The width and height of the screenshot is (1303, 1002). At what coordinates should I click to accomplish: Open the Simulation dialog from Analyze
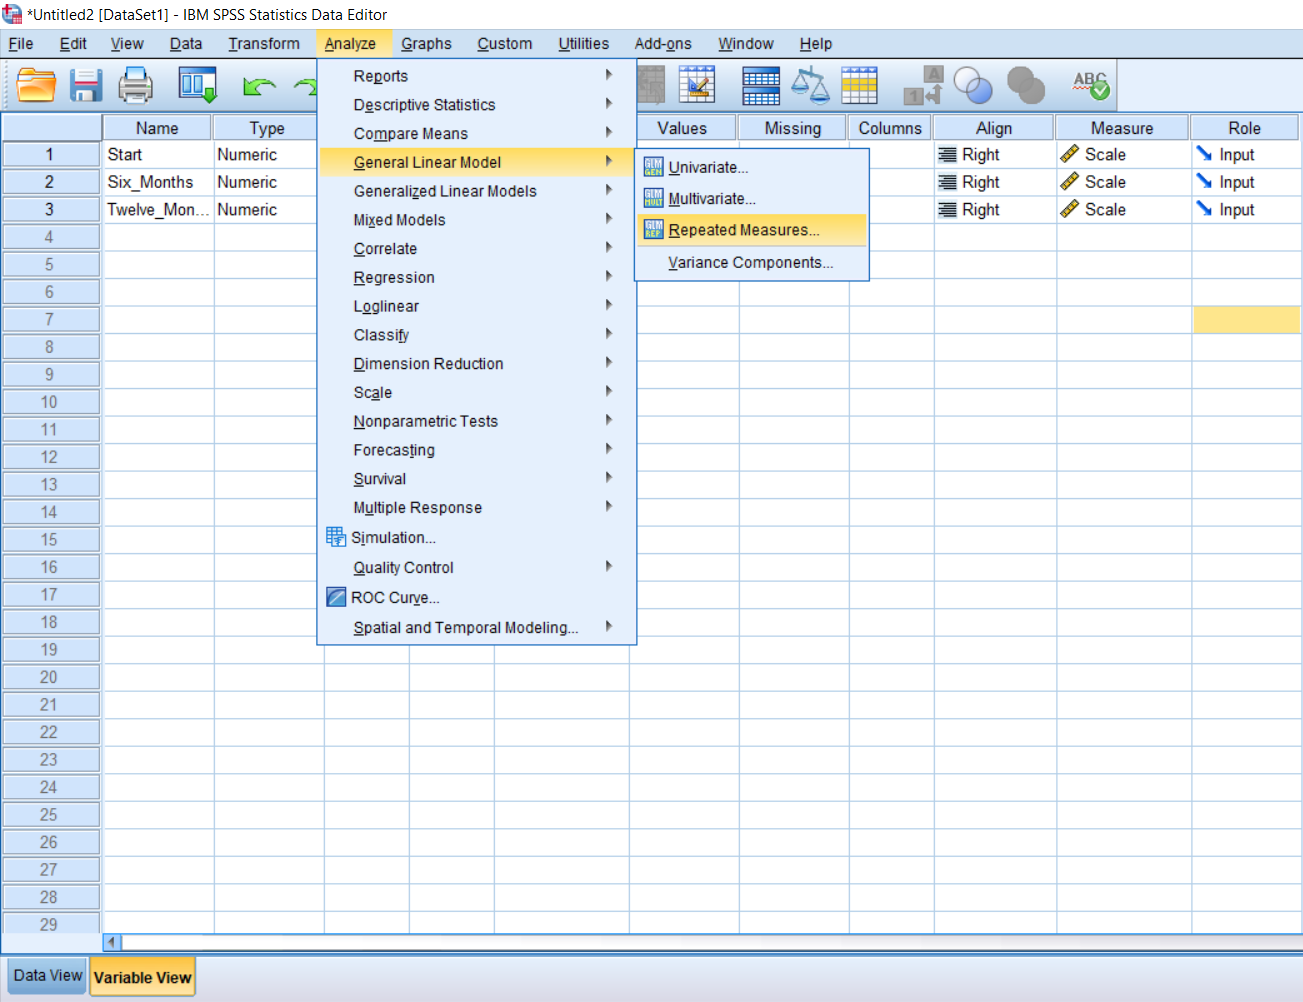pyautogui.click(x=390, y=537)
